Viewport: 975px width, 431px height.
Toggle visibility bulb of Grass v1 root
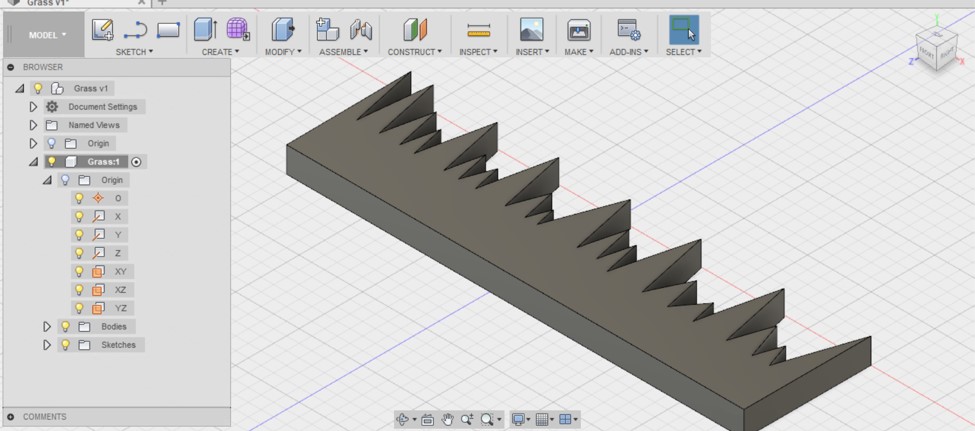tap(38, 88)
